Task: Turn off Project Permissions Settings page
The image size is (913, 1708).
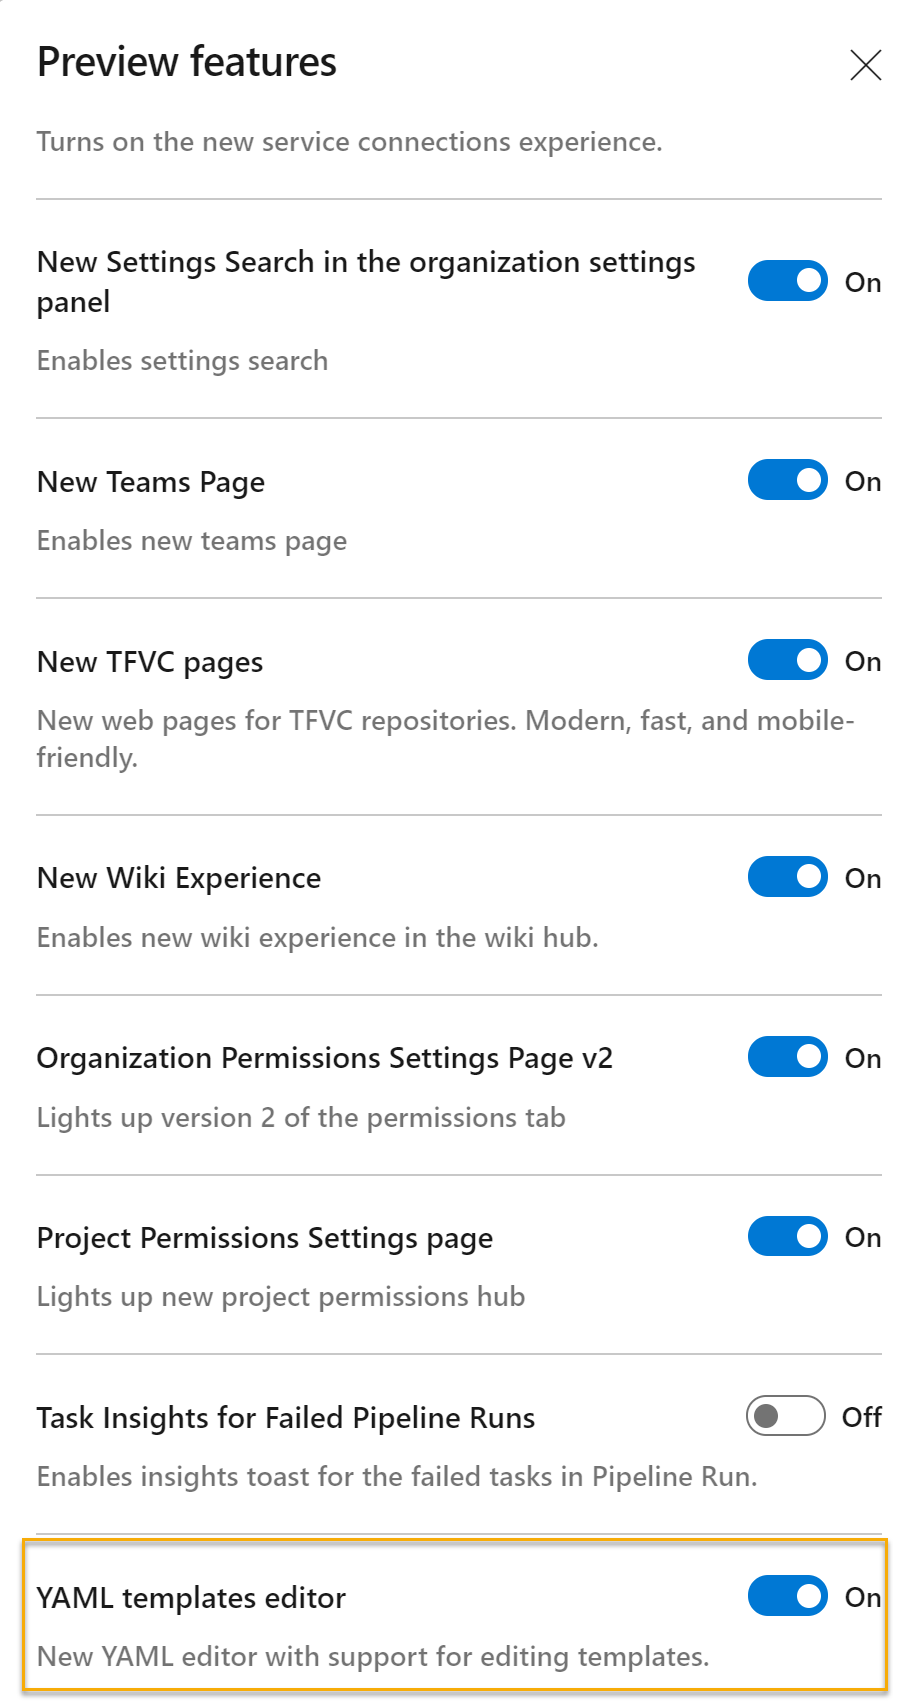Action: pyautogui.click(x=787, y=1236)
